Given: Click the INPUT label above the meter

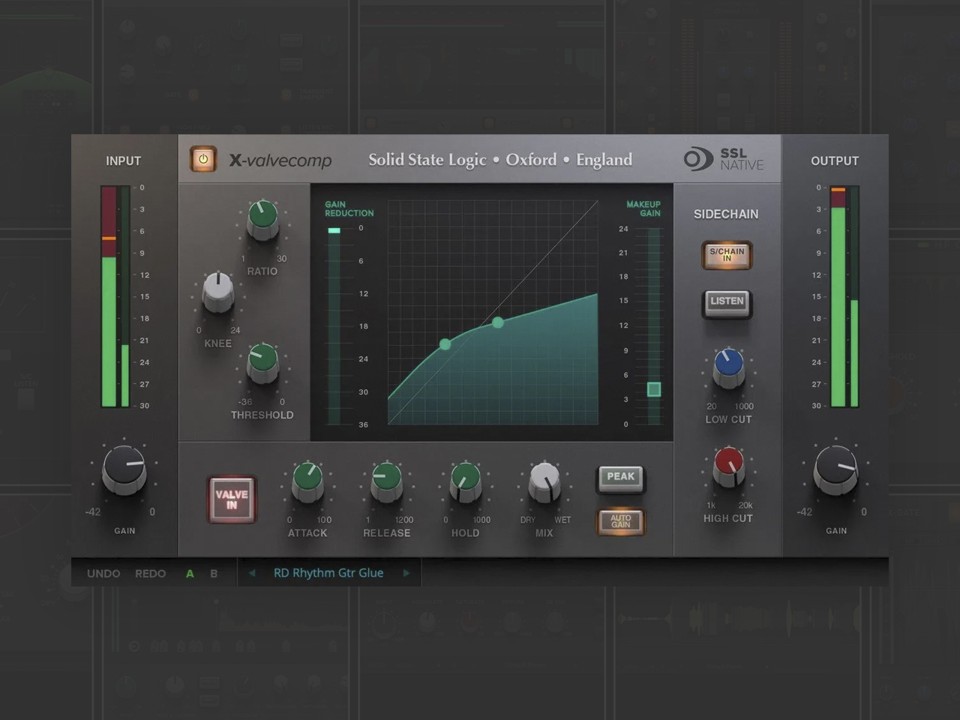Looking at the screenshot, I should click(x=123, y=161).
